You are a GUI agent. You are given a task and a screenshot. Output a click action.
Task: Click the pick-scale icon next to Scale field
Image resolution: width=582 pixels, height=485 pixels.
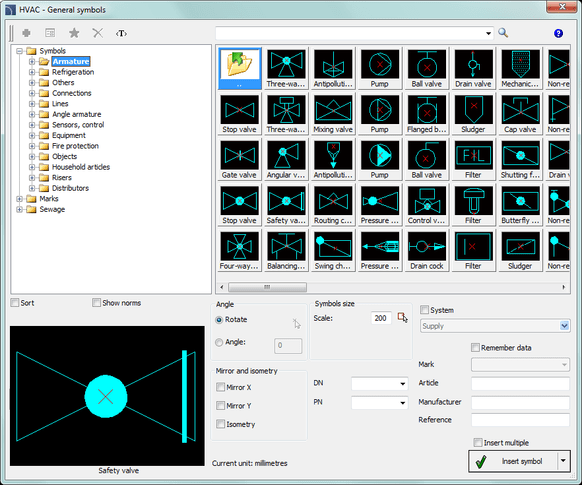402,318
